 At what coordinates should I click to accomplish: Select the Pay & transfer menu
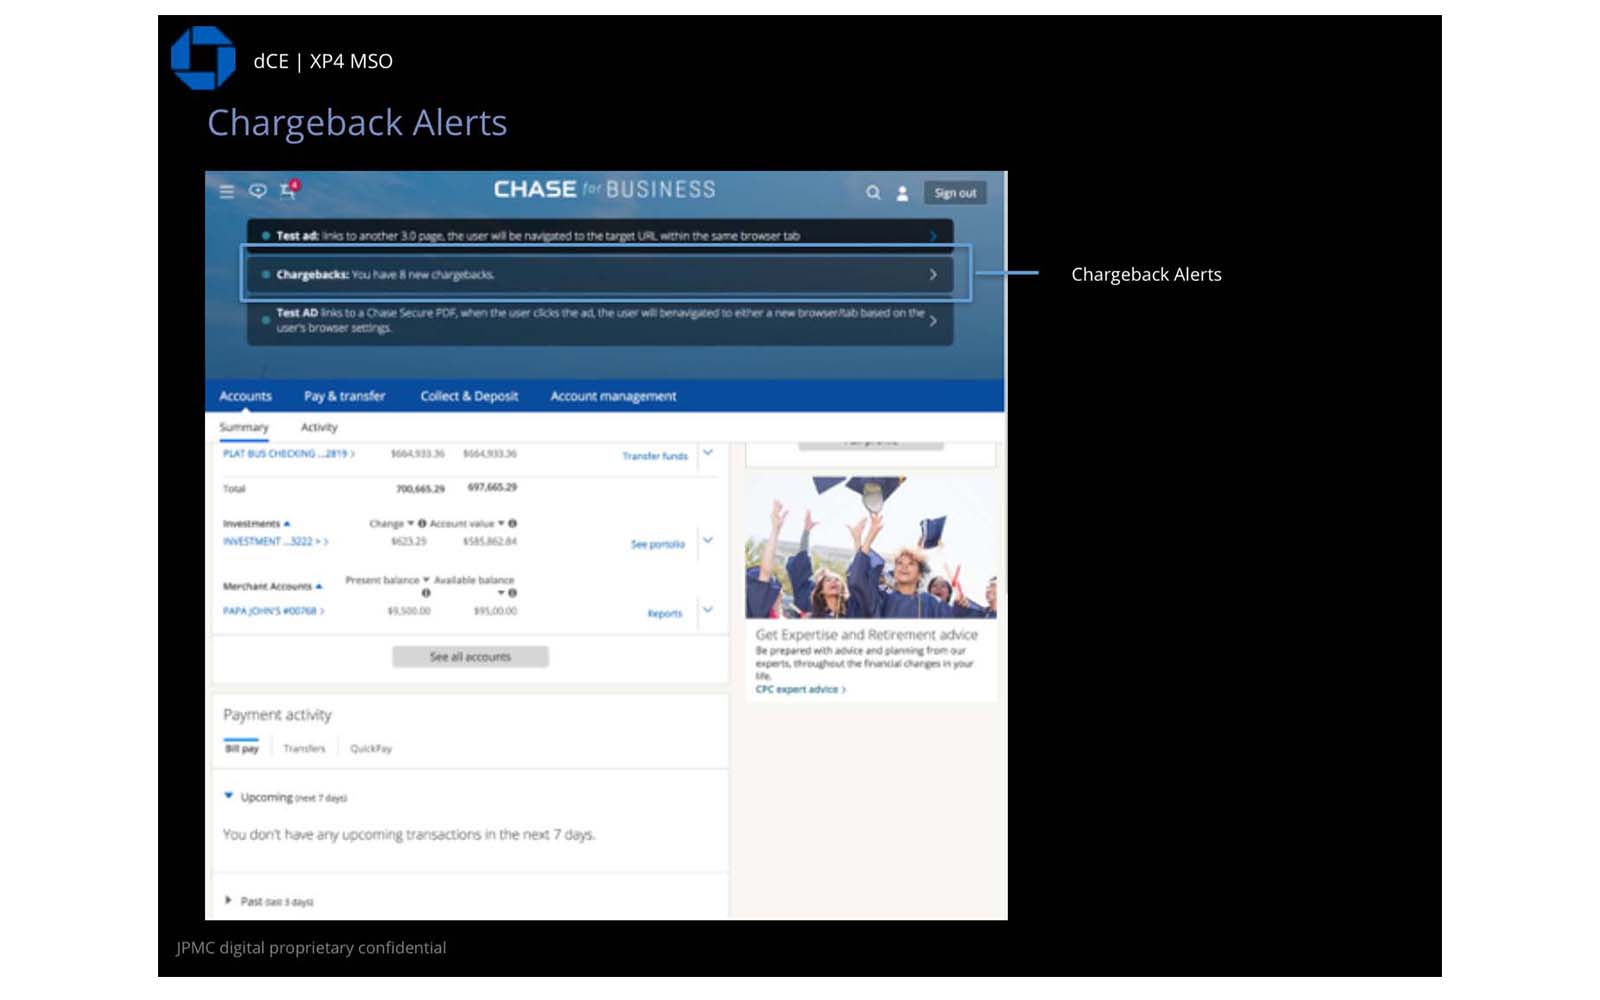(x=344, y=396)
